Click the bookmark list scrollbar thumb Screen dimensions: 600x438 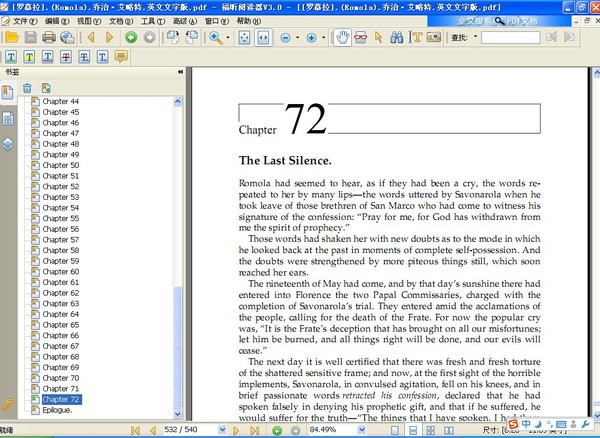pos(178,348)
